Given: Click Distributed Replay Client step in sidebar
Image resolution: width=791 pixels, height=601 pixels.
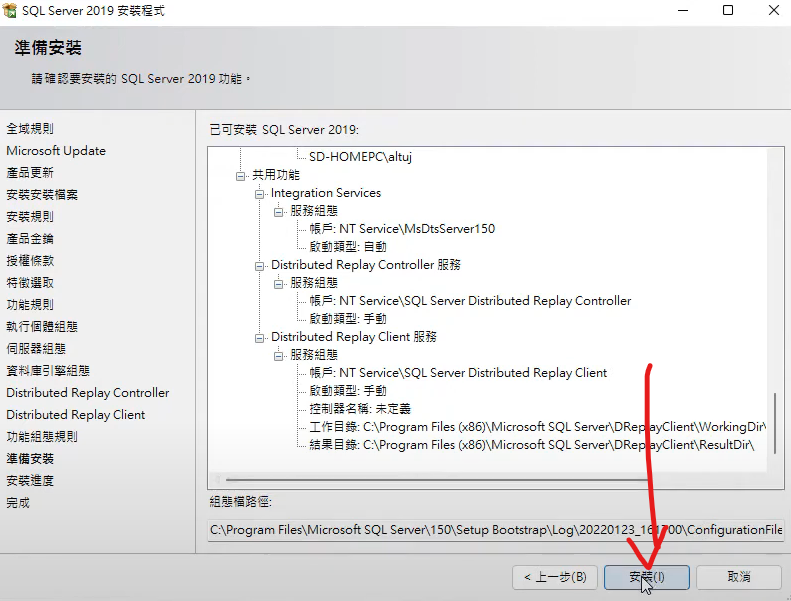Looking at the screenshot, I should [76, 415].
